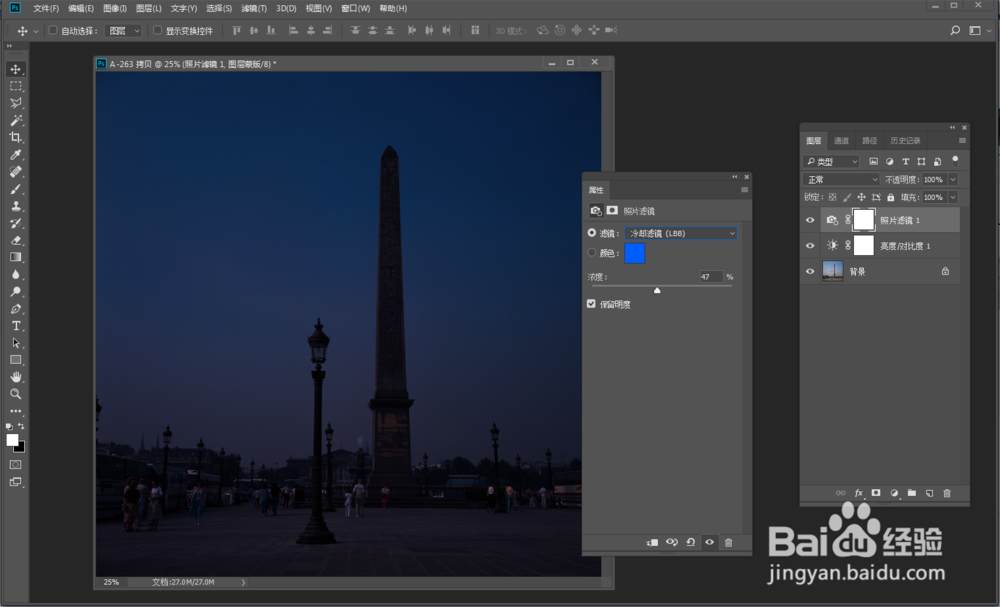
Task: Select the Gradient tool
Action: [x=16, y=257]
